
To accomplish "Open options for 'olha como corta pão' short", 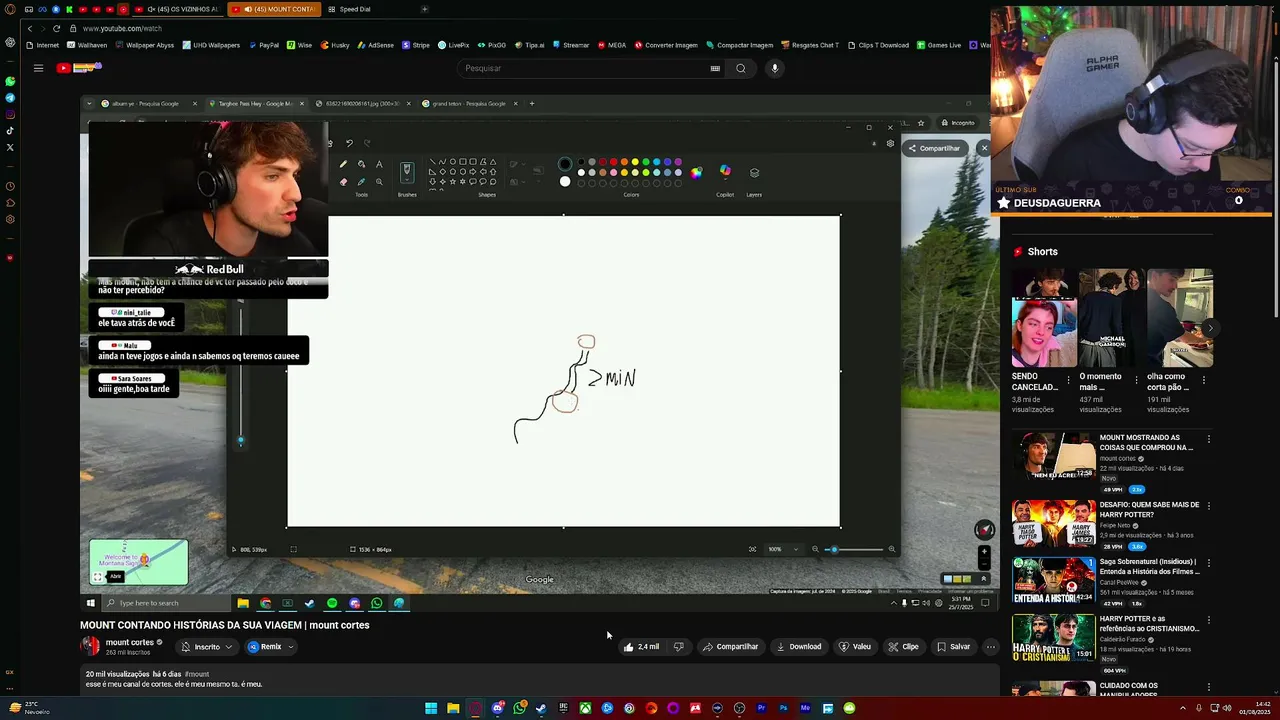I will pyautogui.click(x=1204, y=380).
